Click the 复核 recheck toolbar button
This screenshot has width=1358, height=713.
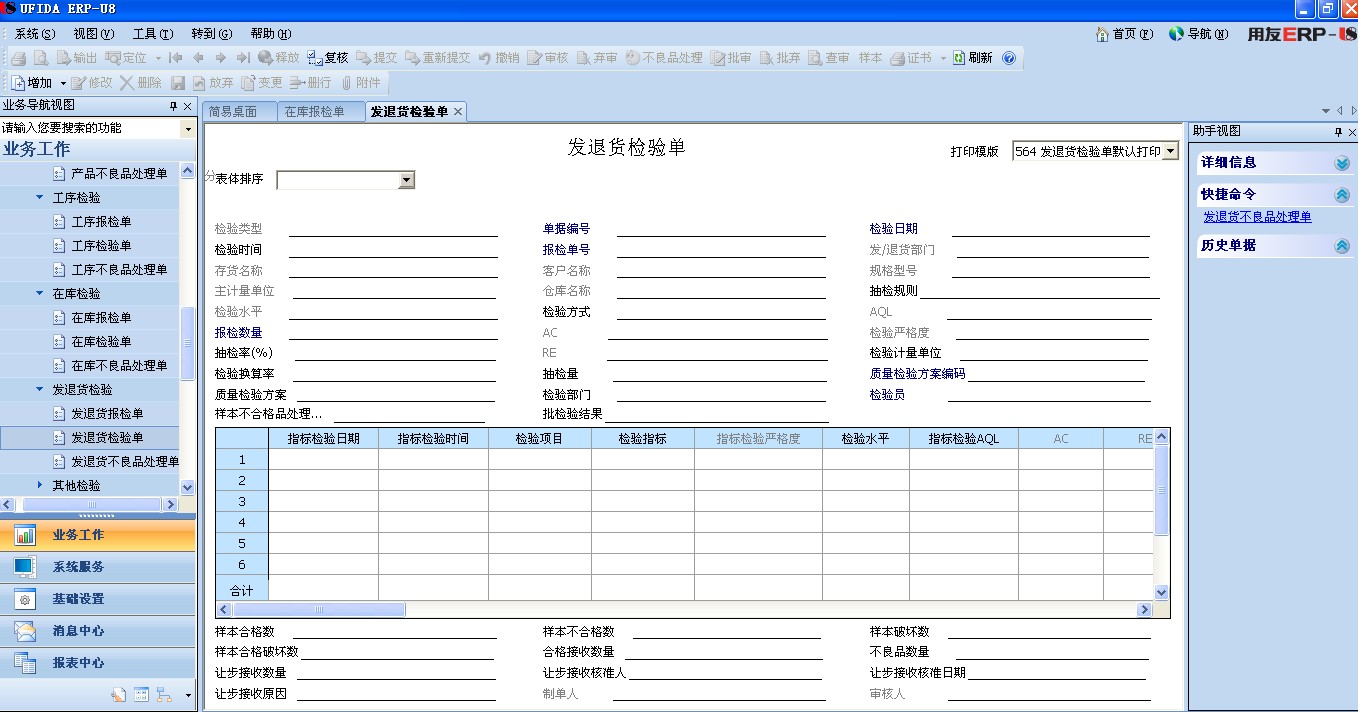[x=328, y=58]
